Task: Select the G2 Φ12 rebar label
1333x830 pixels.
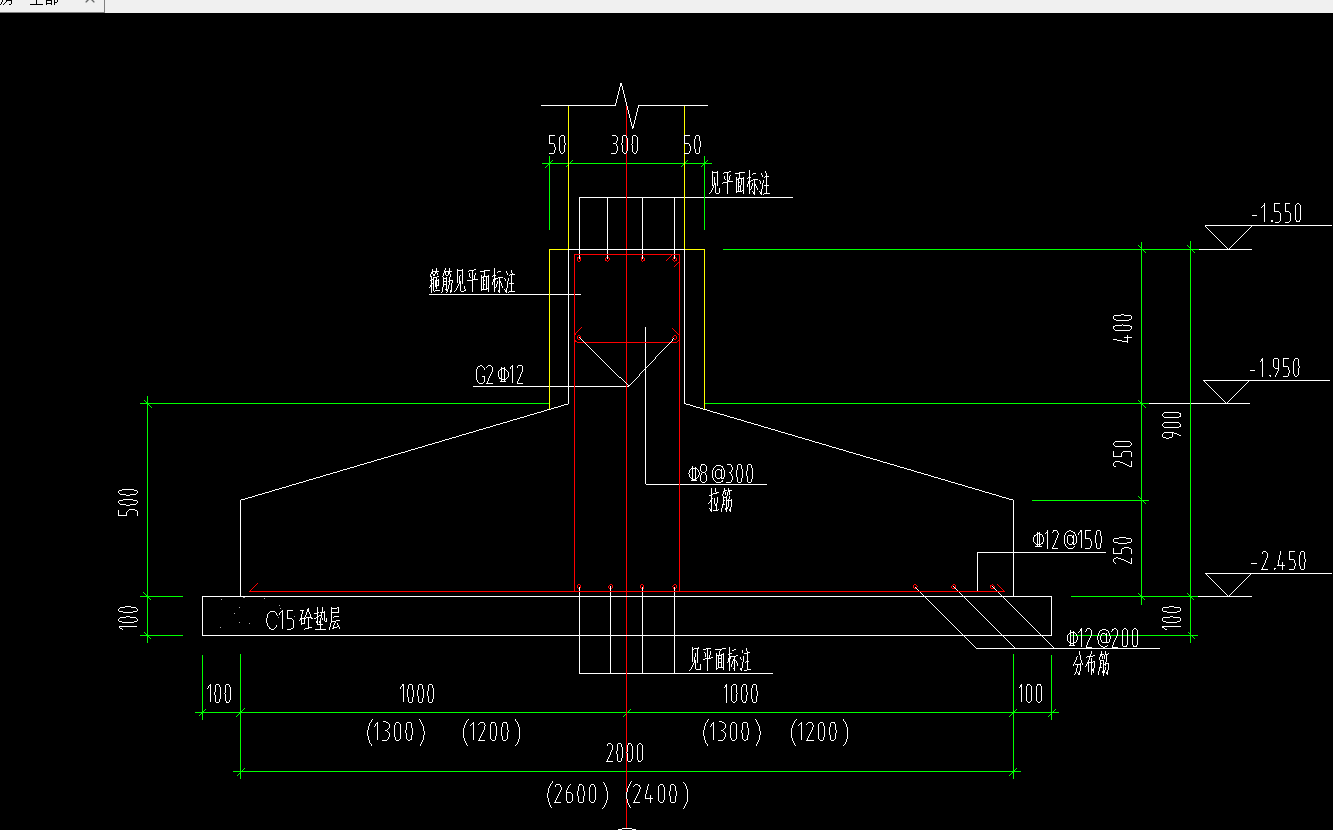Action: [x=499, y=376]
